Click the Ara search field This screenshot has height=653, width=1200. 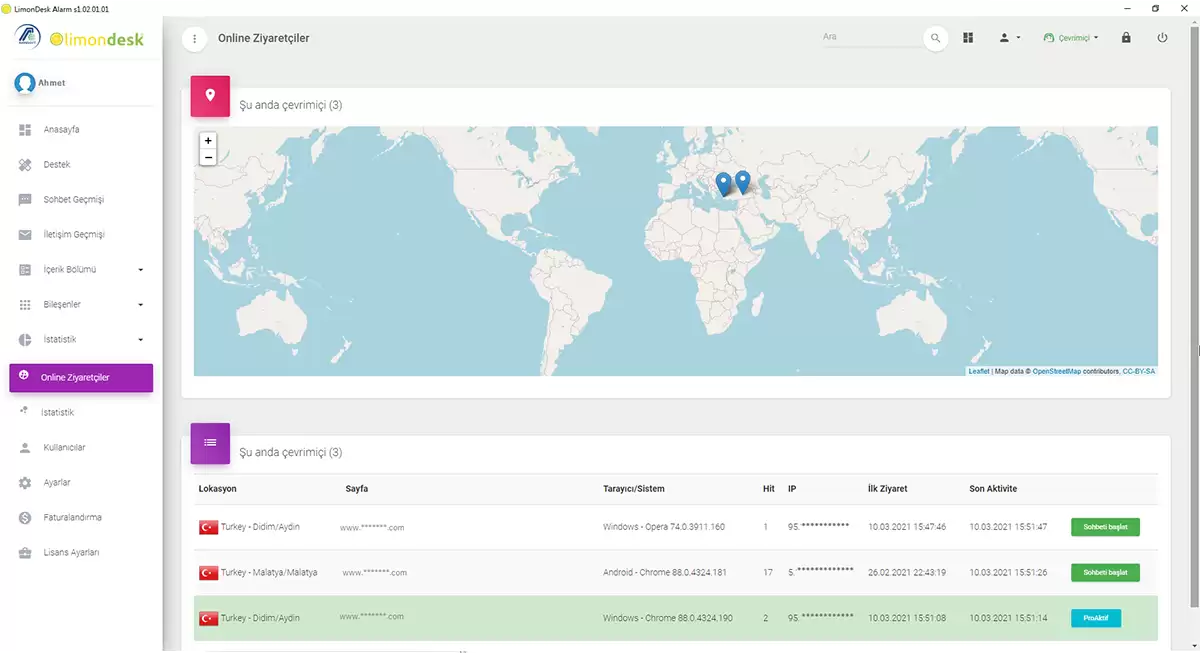pos(868,37)
